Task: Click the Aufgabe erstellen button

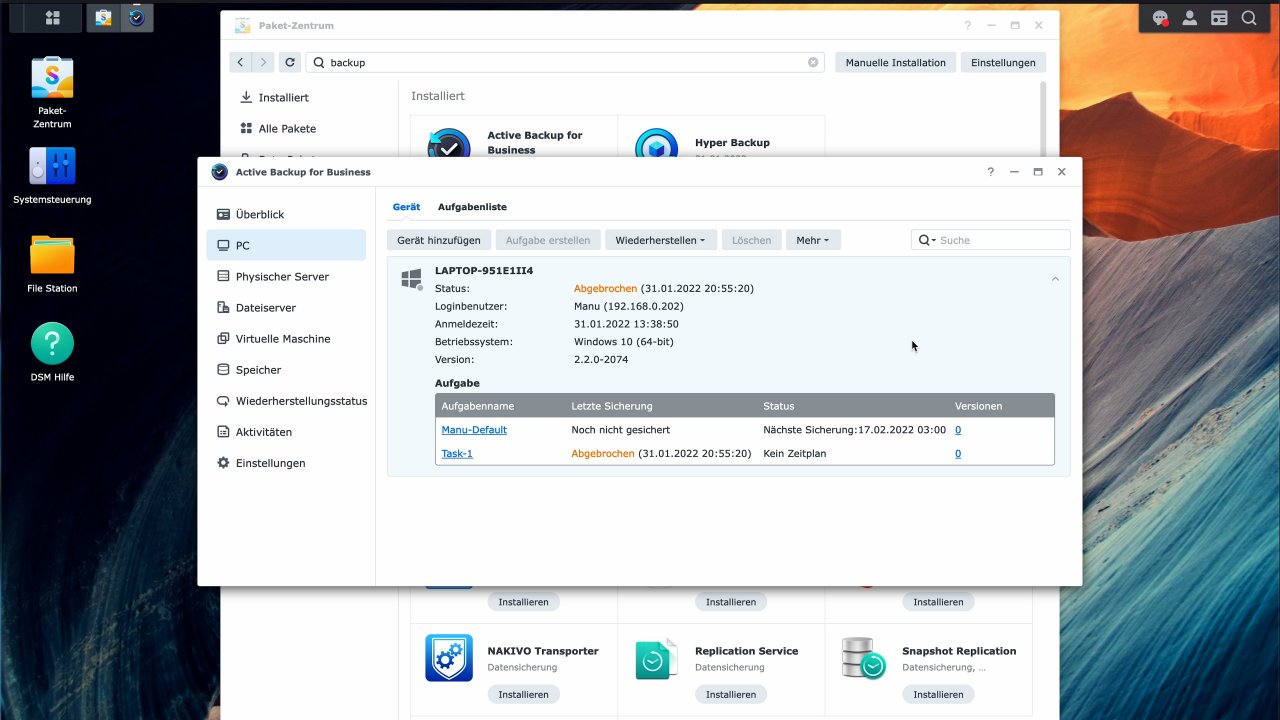Action: click(548, 240)
